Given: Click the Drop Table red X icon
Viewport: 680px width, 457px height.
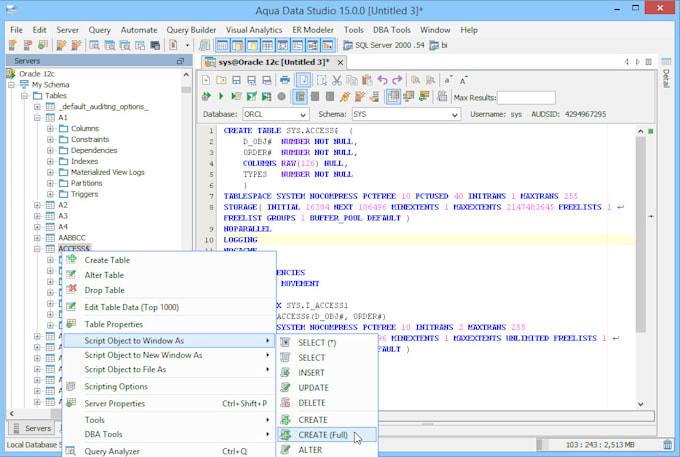Looking at the screenshot, I should [71, 290].
